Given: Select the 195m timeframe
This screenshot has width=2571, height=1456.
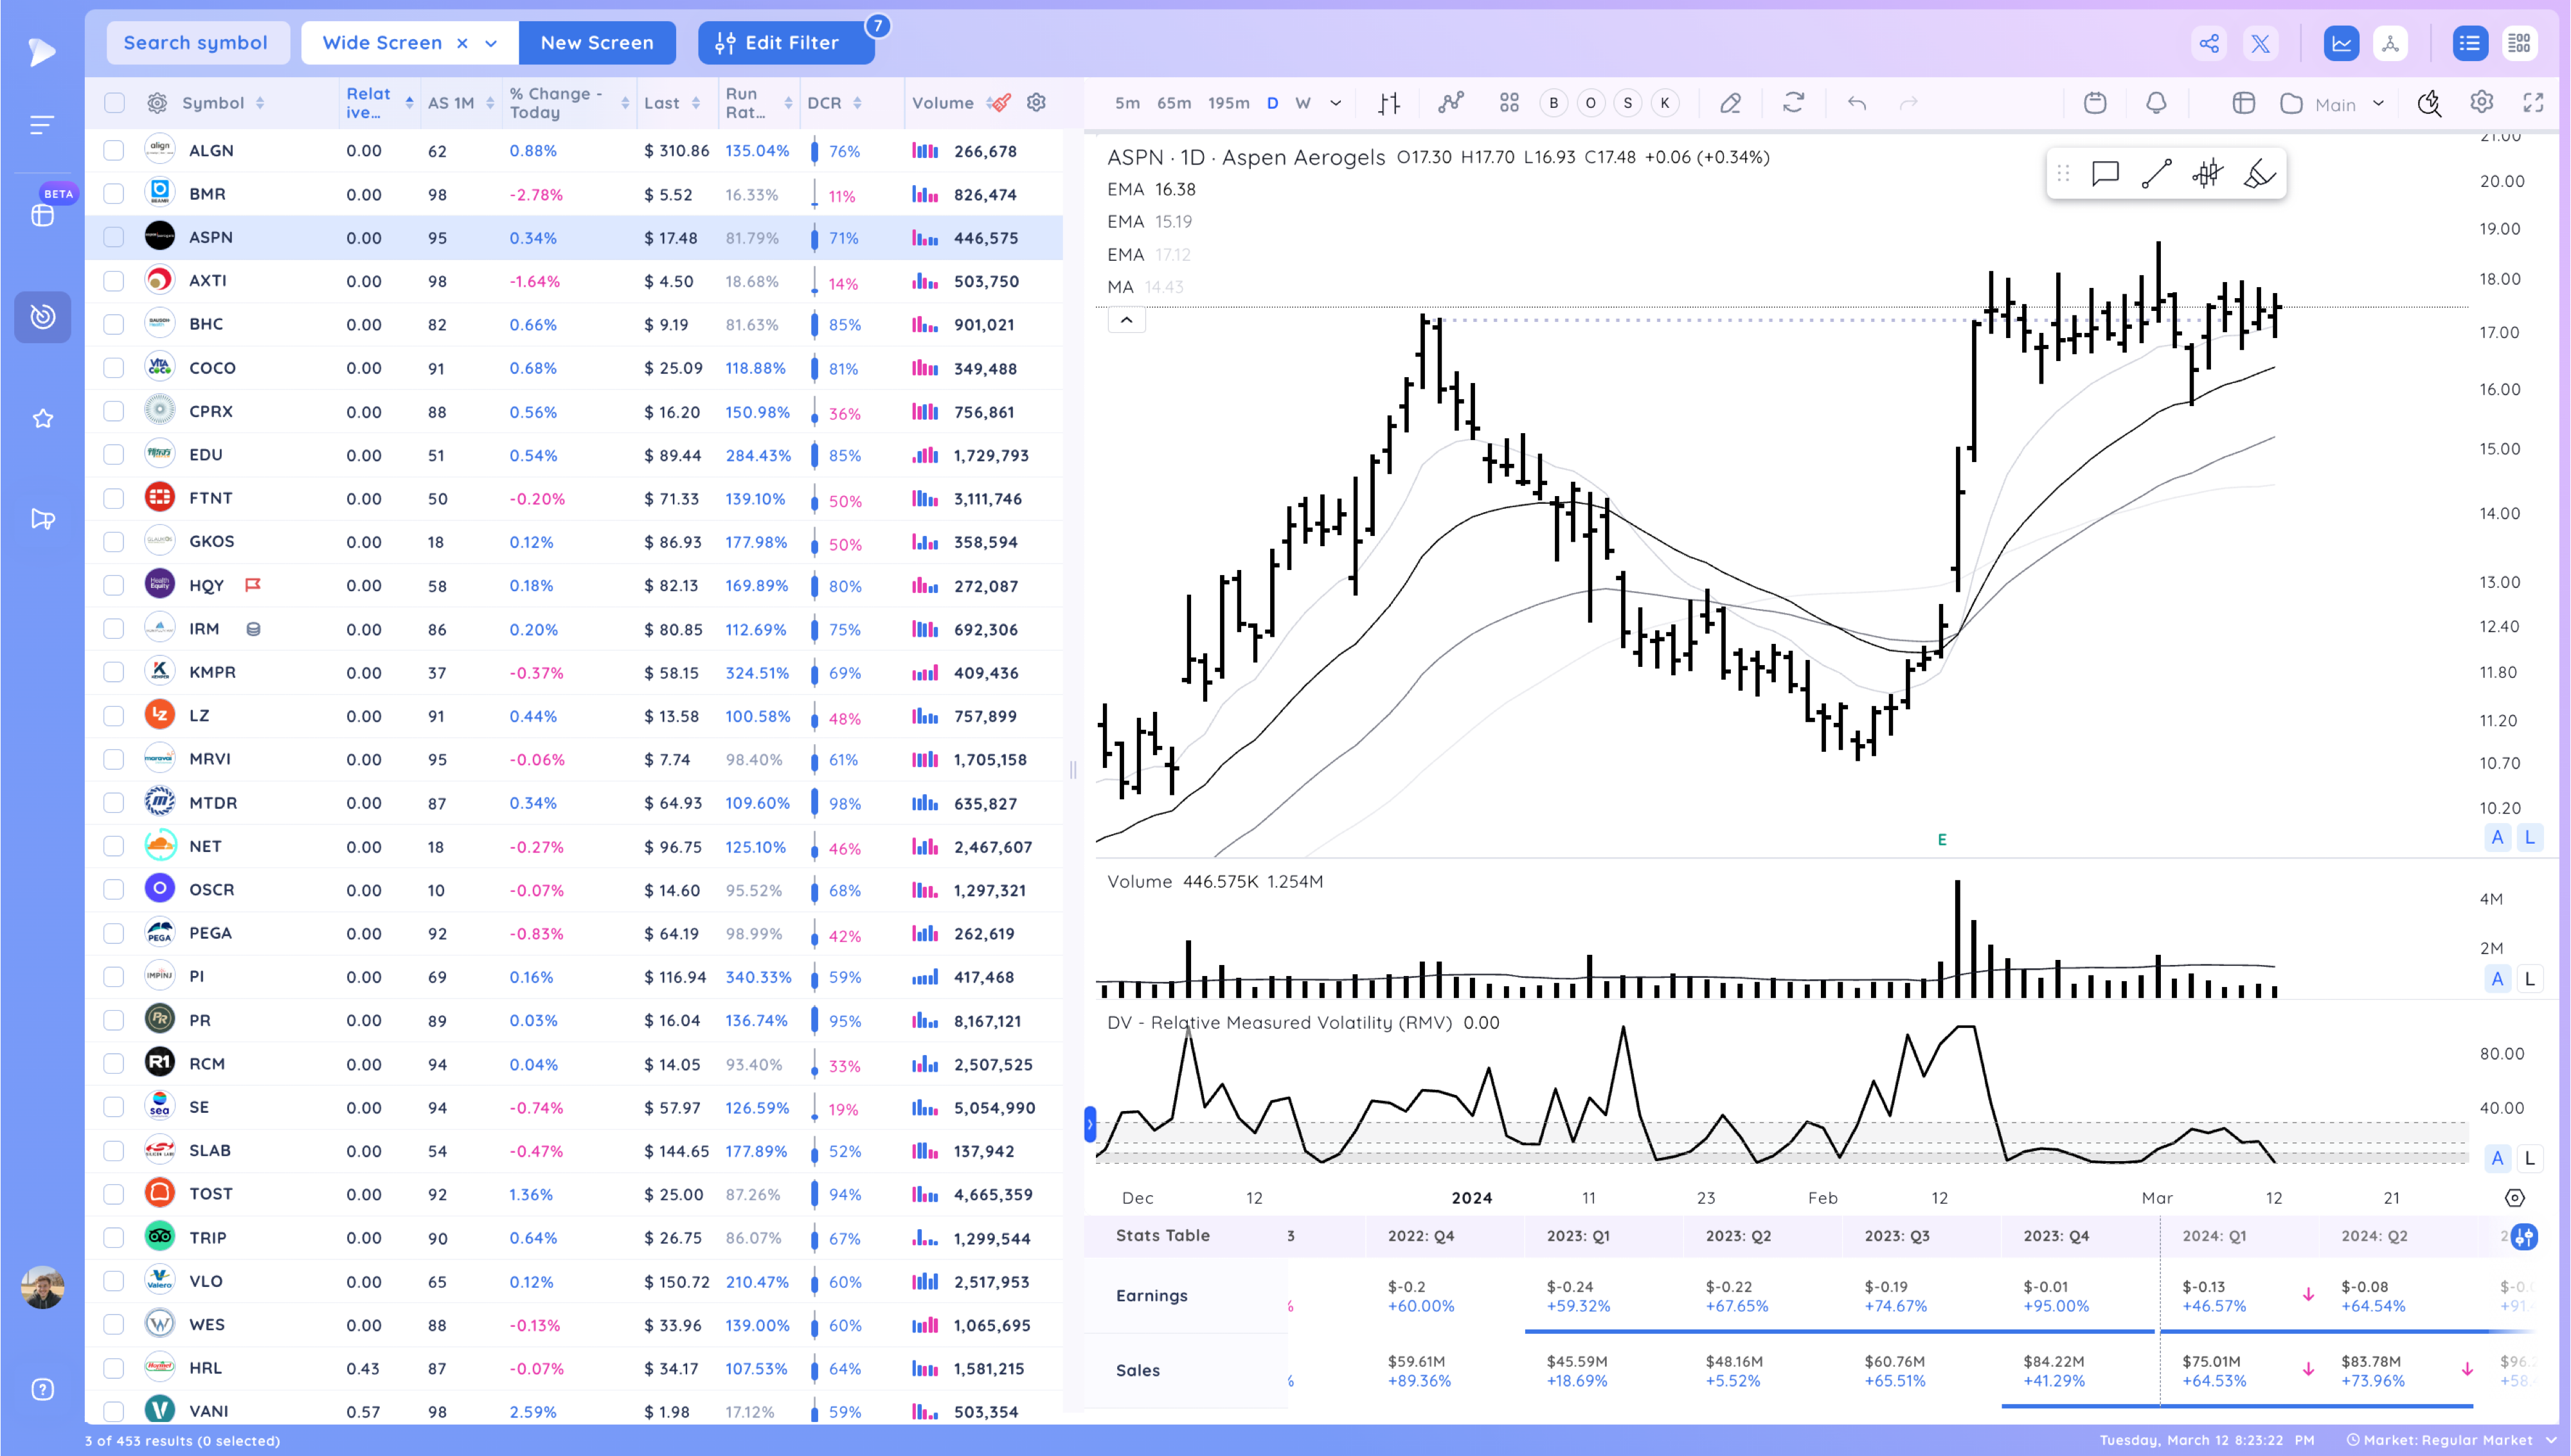Looking at the screenshot, I should (x=1228, y=103).
